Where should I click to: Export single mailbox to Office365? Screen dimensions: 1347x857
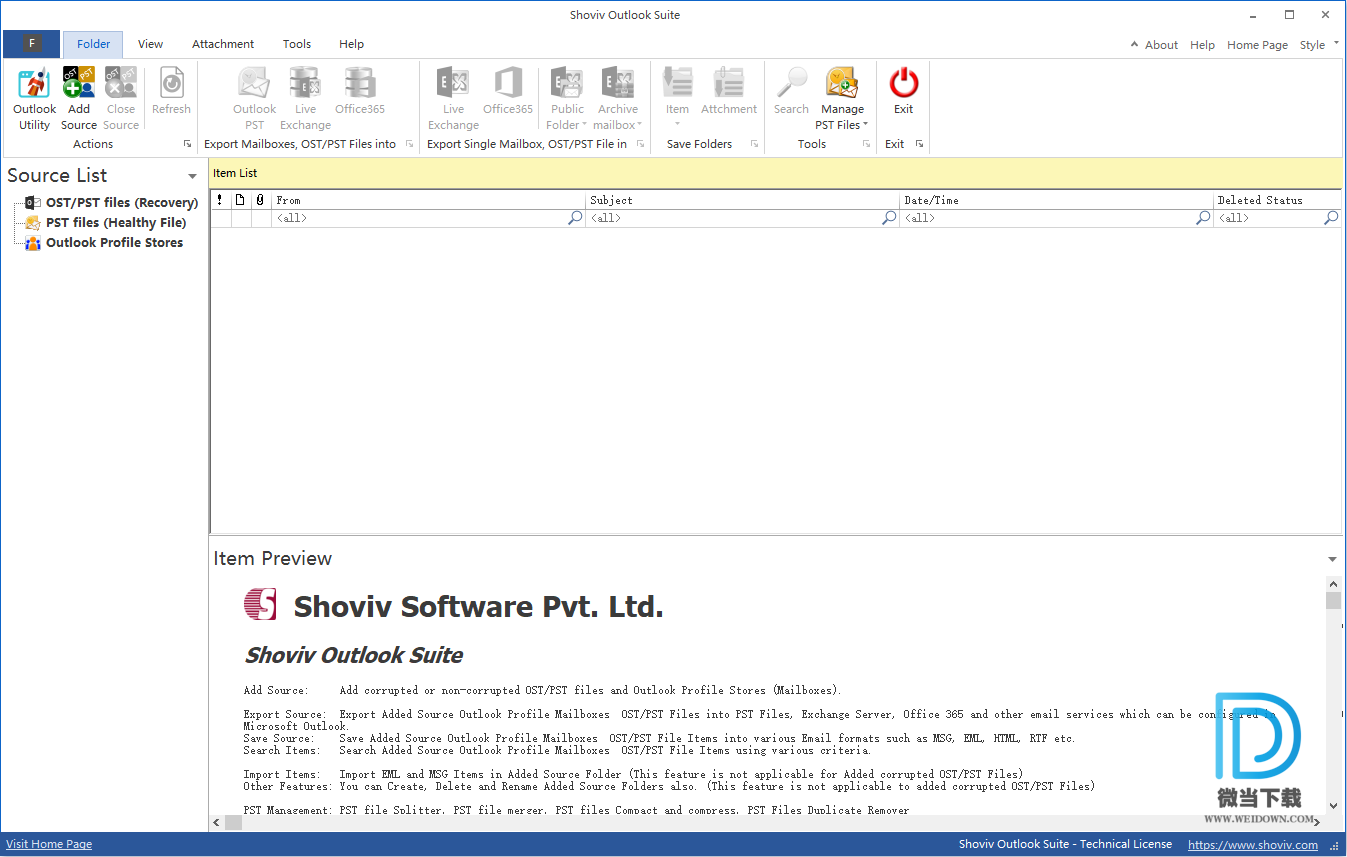508,91
